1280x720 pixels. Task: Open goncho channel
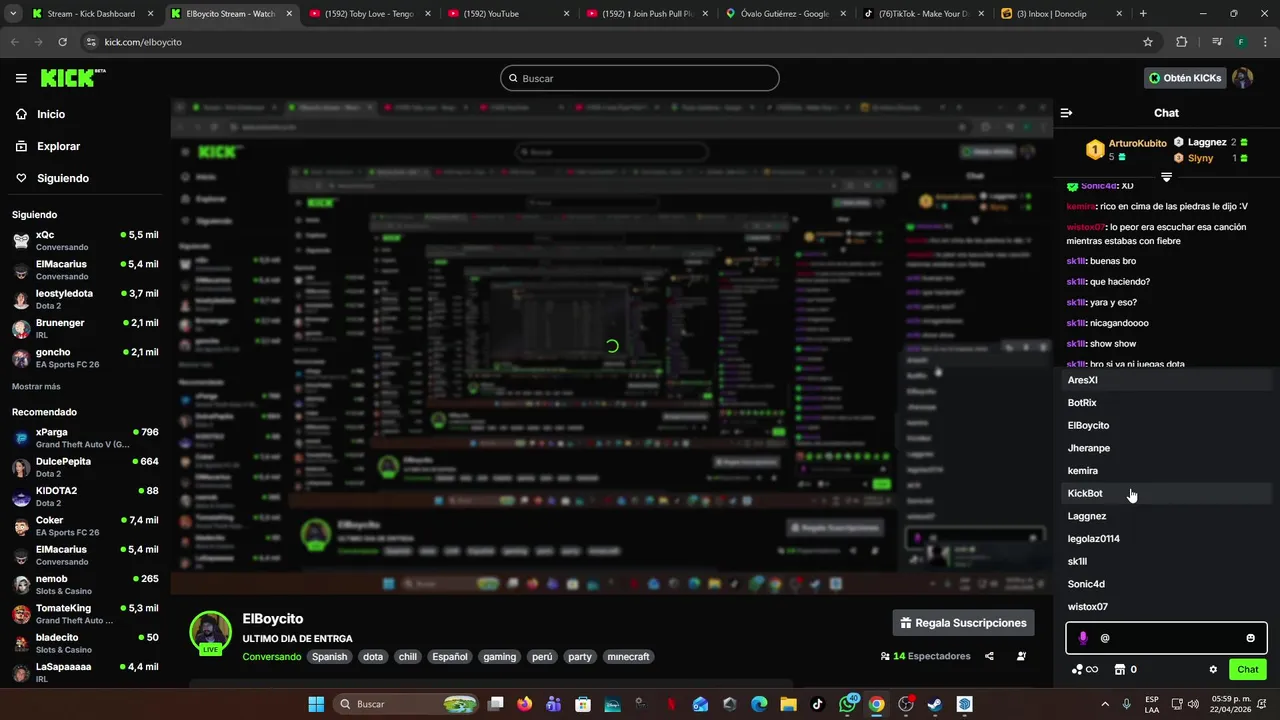[x=85, y=358]
